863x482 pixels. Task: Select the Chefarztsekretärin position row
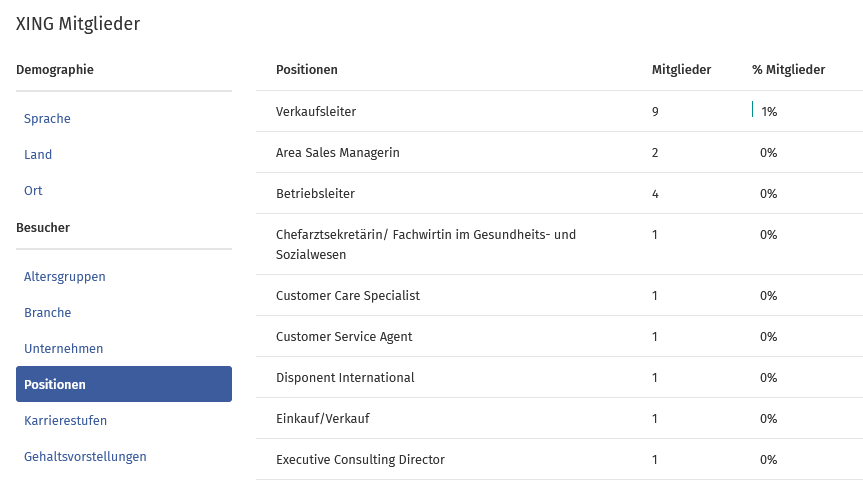559,244
